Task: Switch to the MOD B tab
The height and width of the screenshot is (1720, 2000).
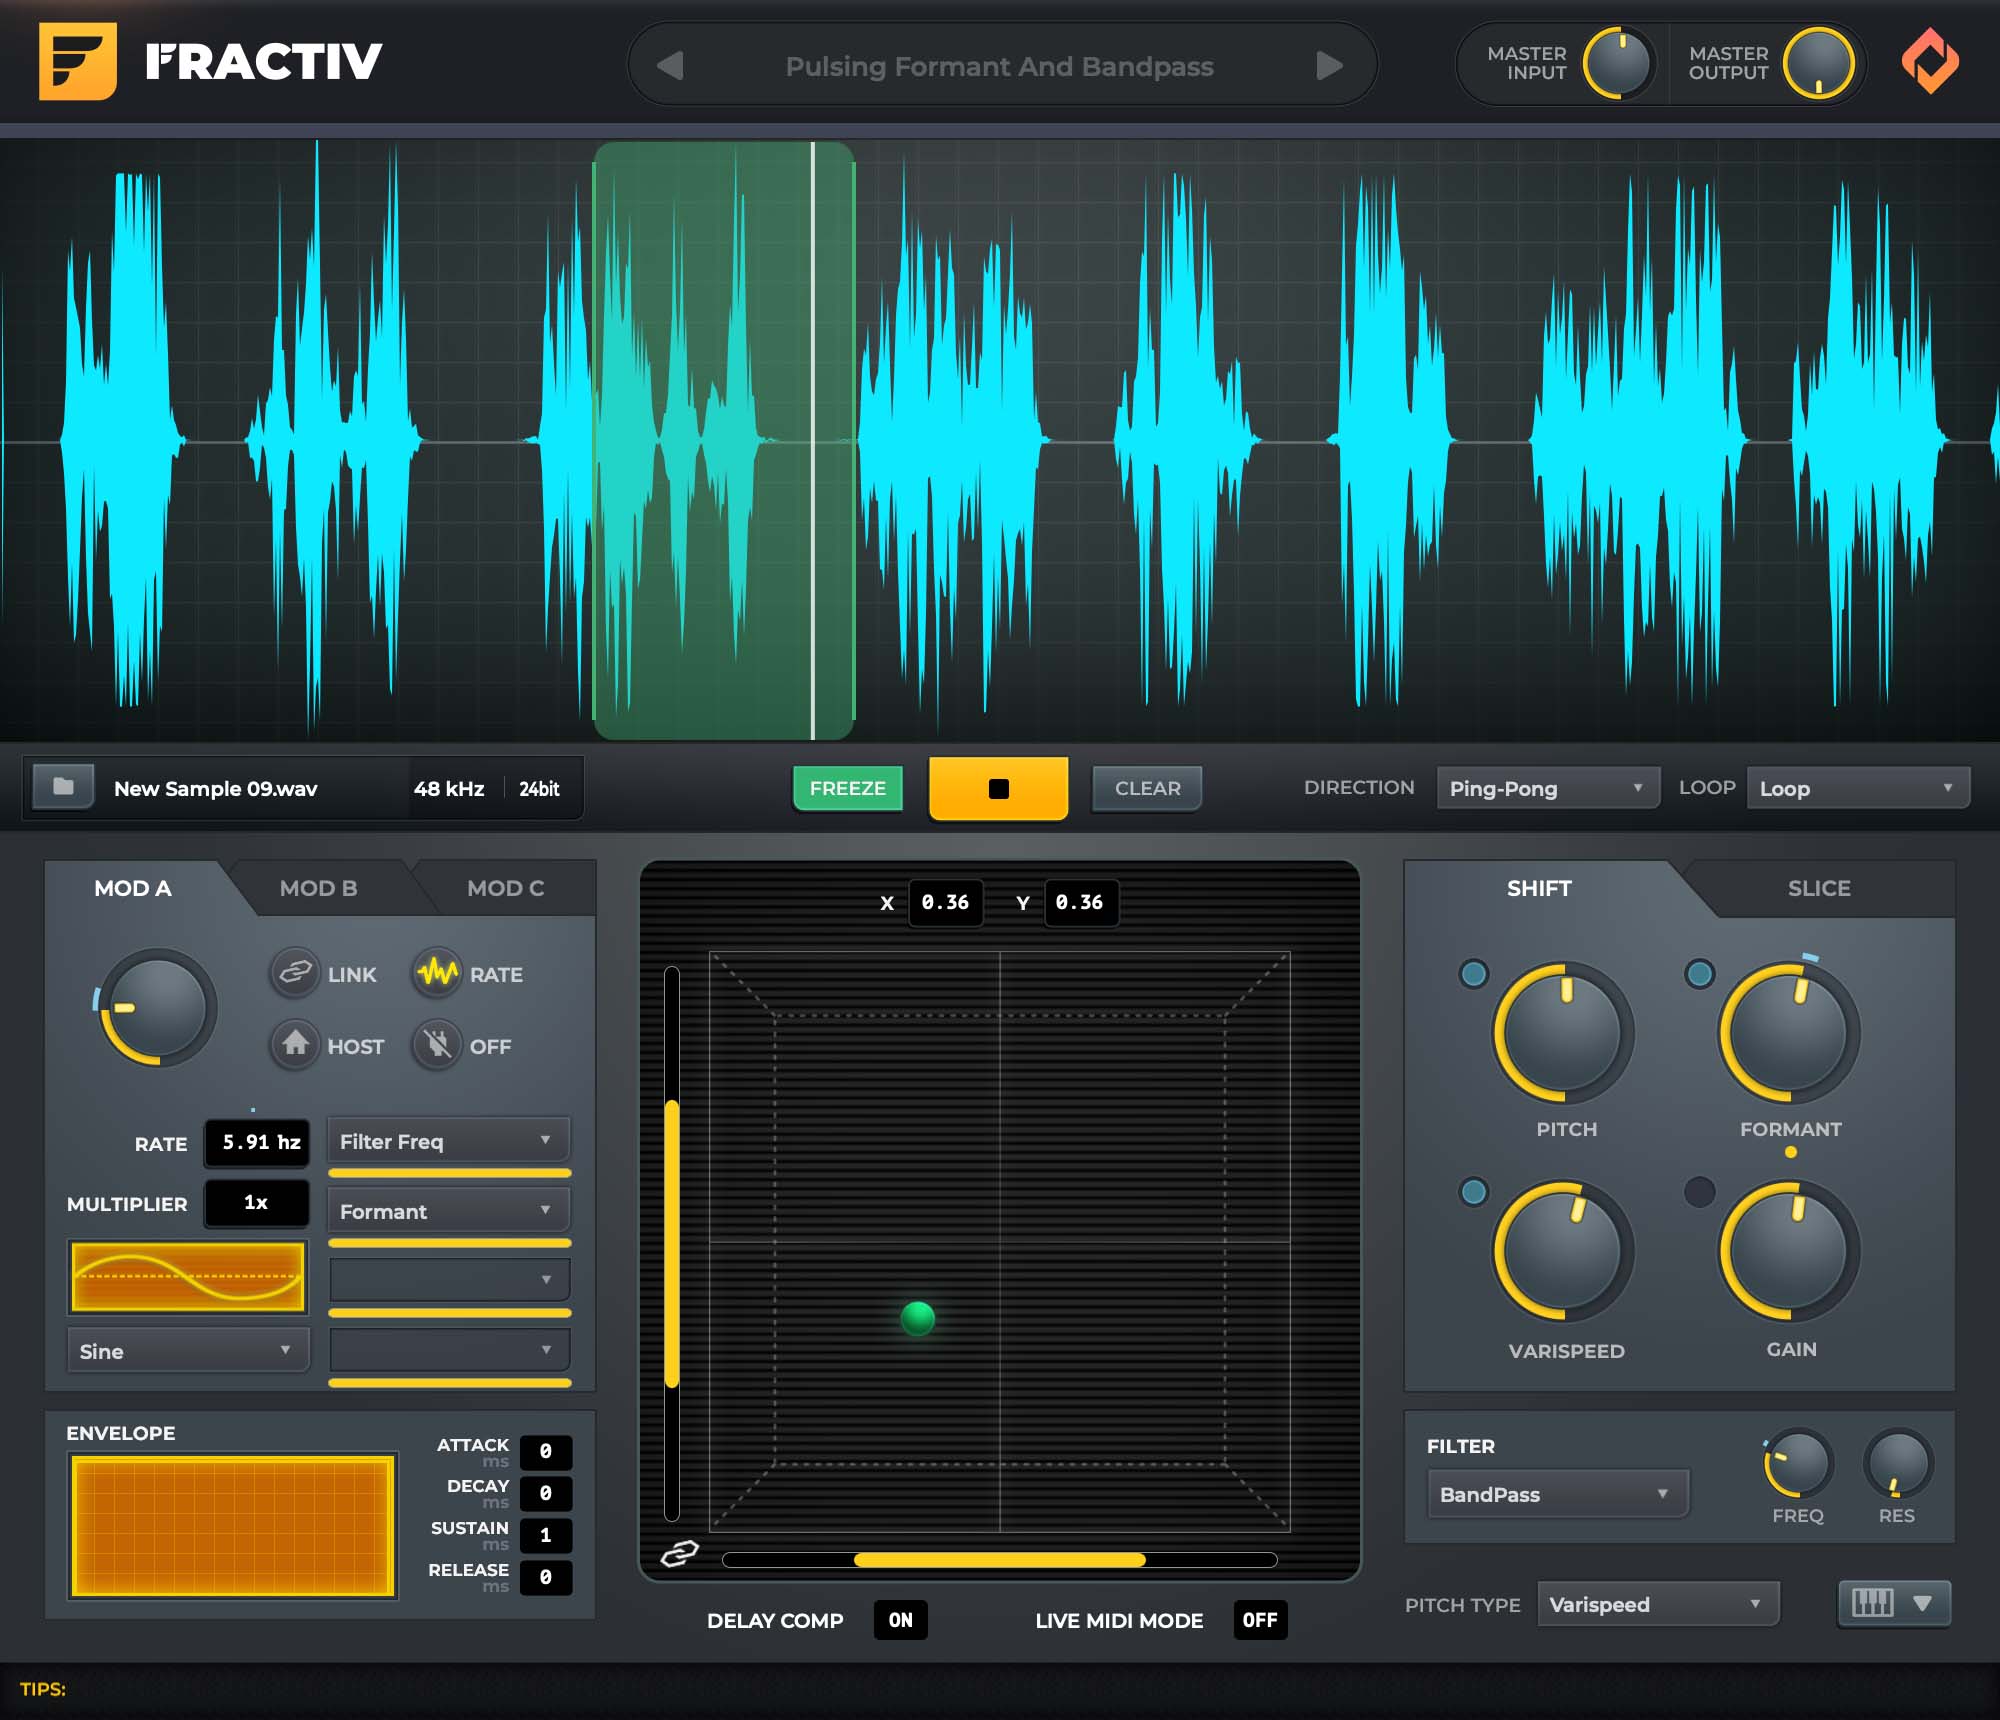Action: 318,888
